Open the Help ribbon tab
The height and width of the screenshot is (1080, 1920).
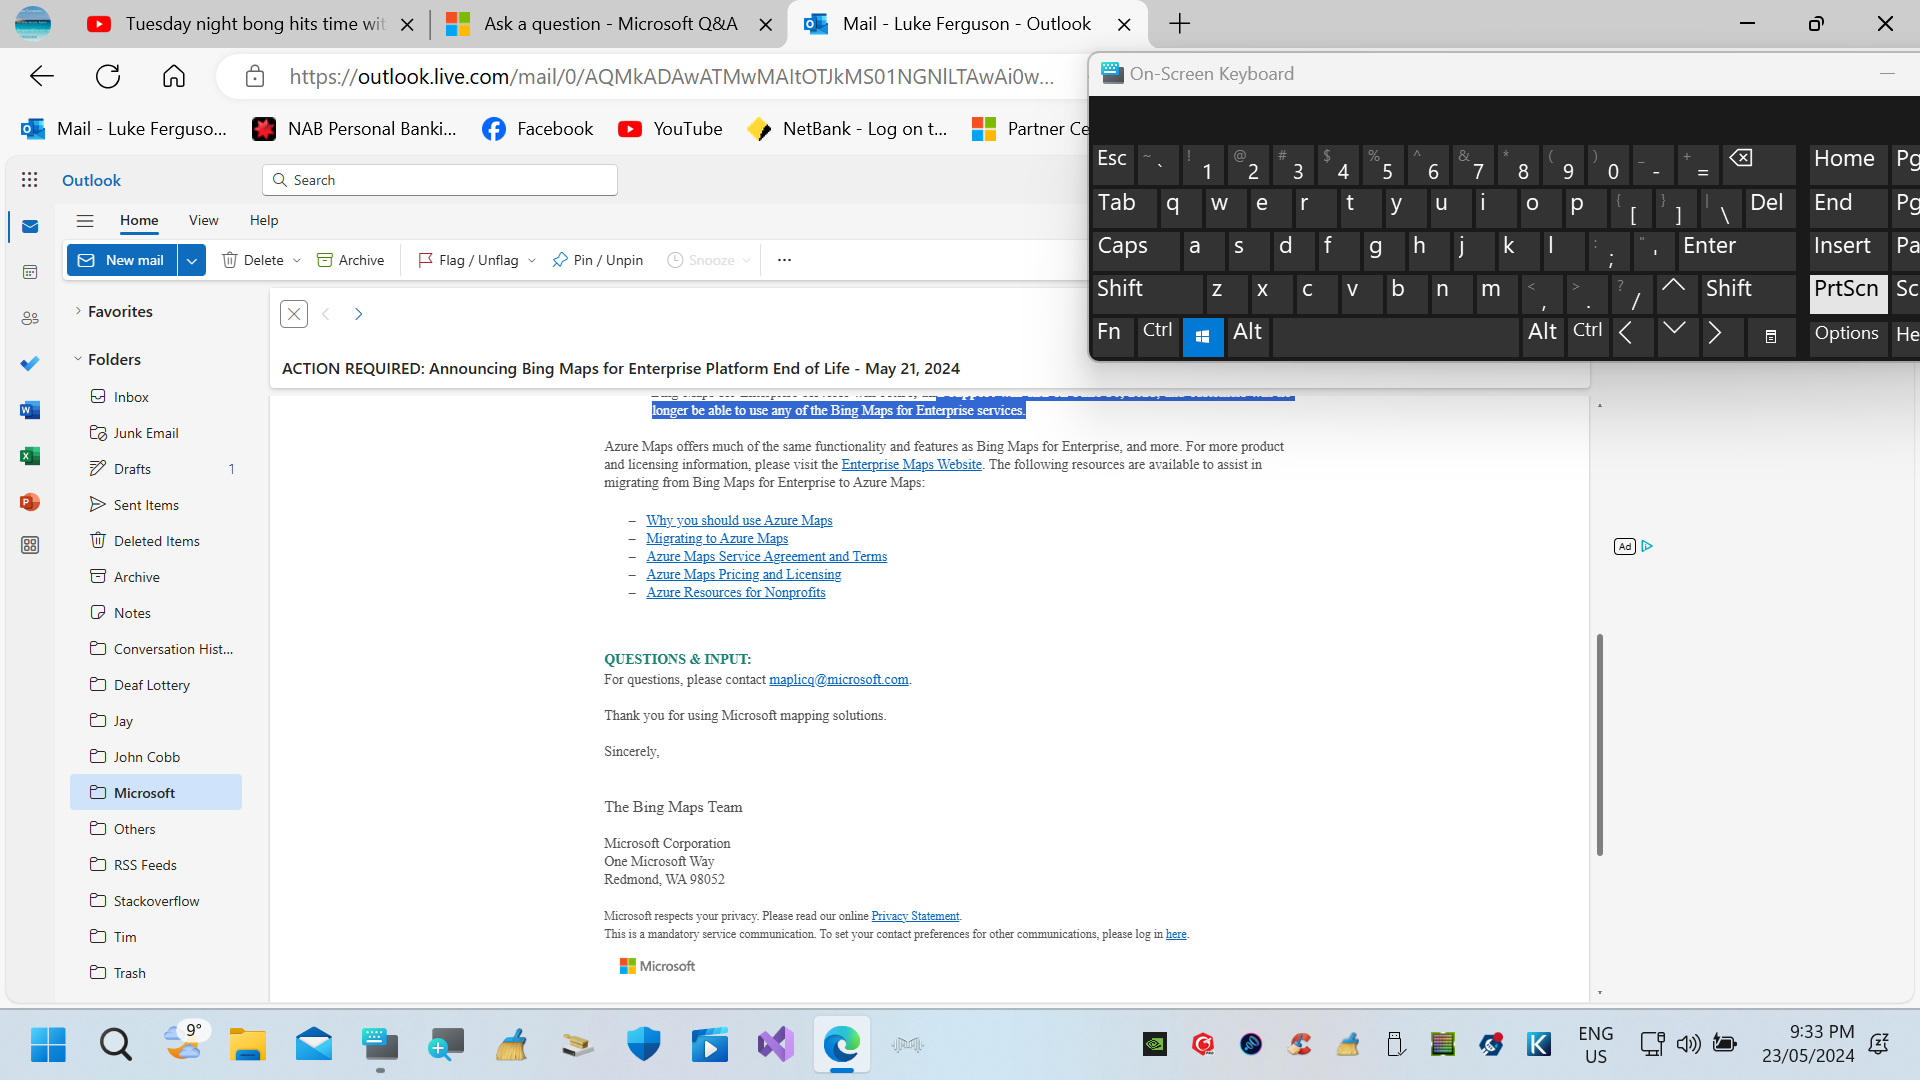click(264, 221)
